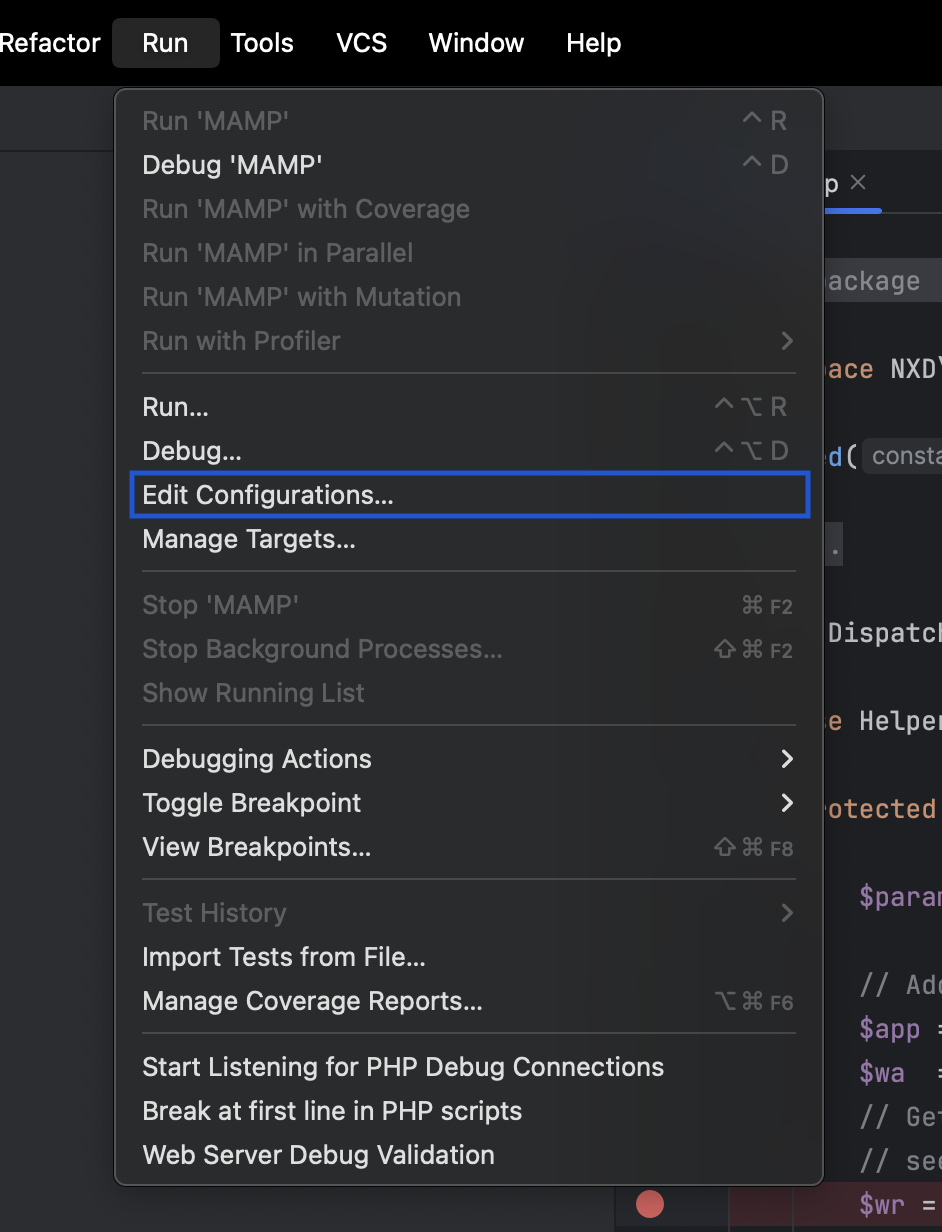Open the Window menu
The width and height of the screenshot is (942, 1232).
point(475,42)
